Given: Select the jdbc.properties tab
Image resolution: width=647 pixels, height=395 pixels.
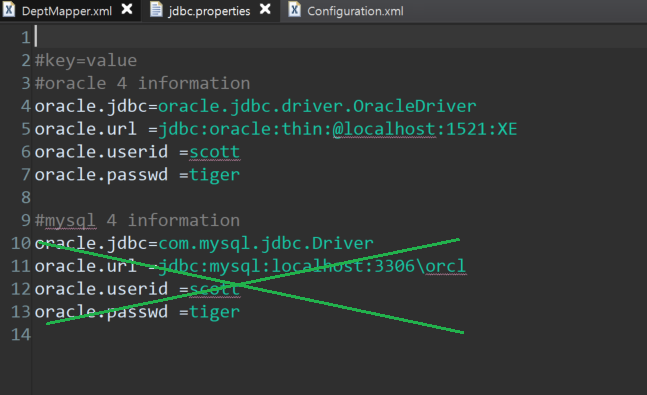Looking at the screenshot, I should coord(209,11).
